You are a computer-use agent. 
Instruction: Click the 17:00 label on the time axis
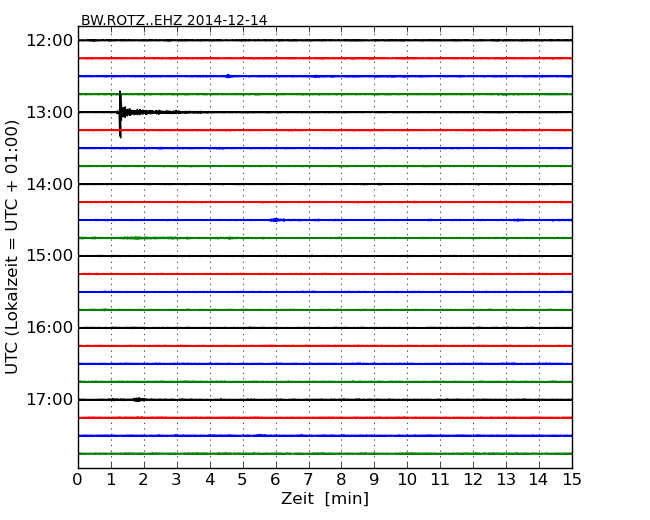[x=50, y=400]
